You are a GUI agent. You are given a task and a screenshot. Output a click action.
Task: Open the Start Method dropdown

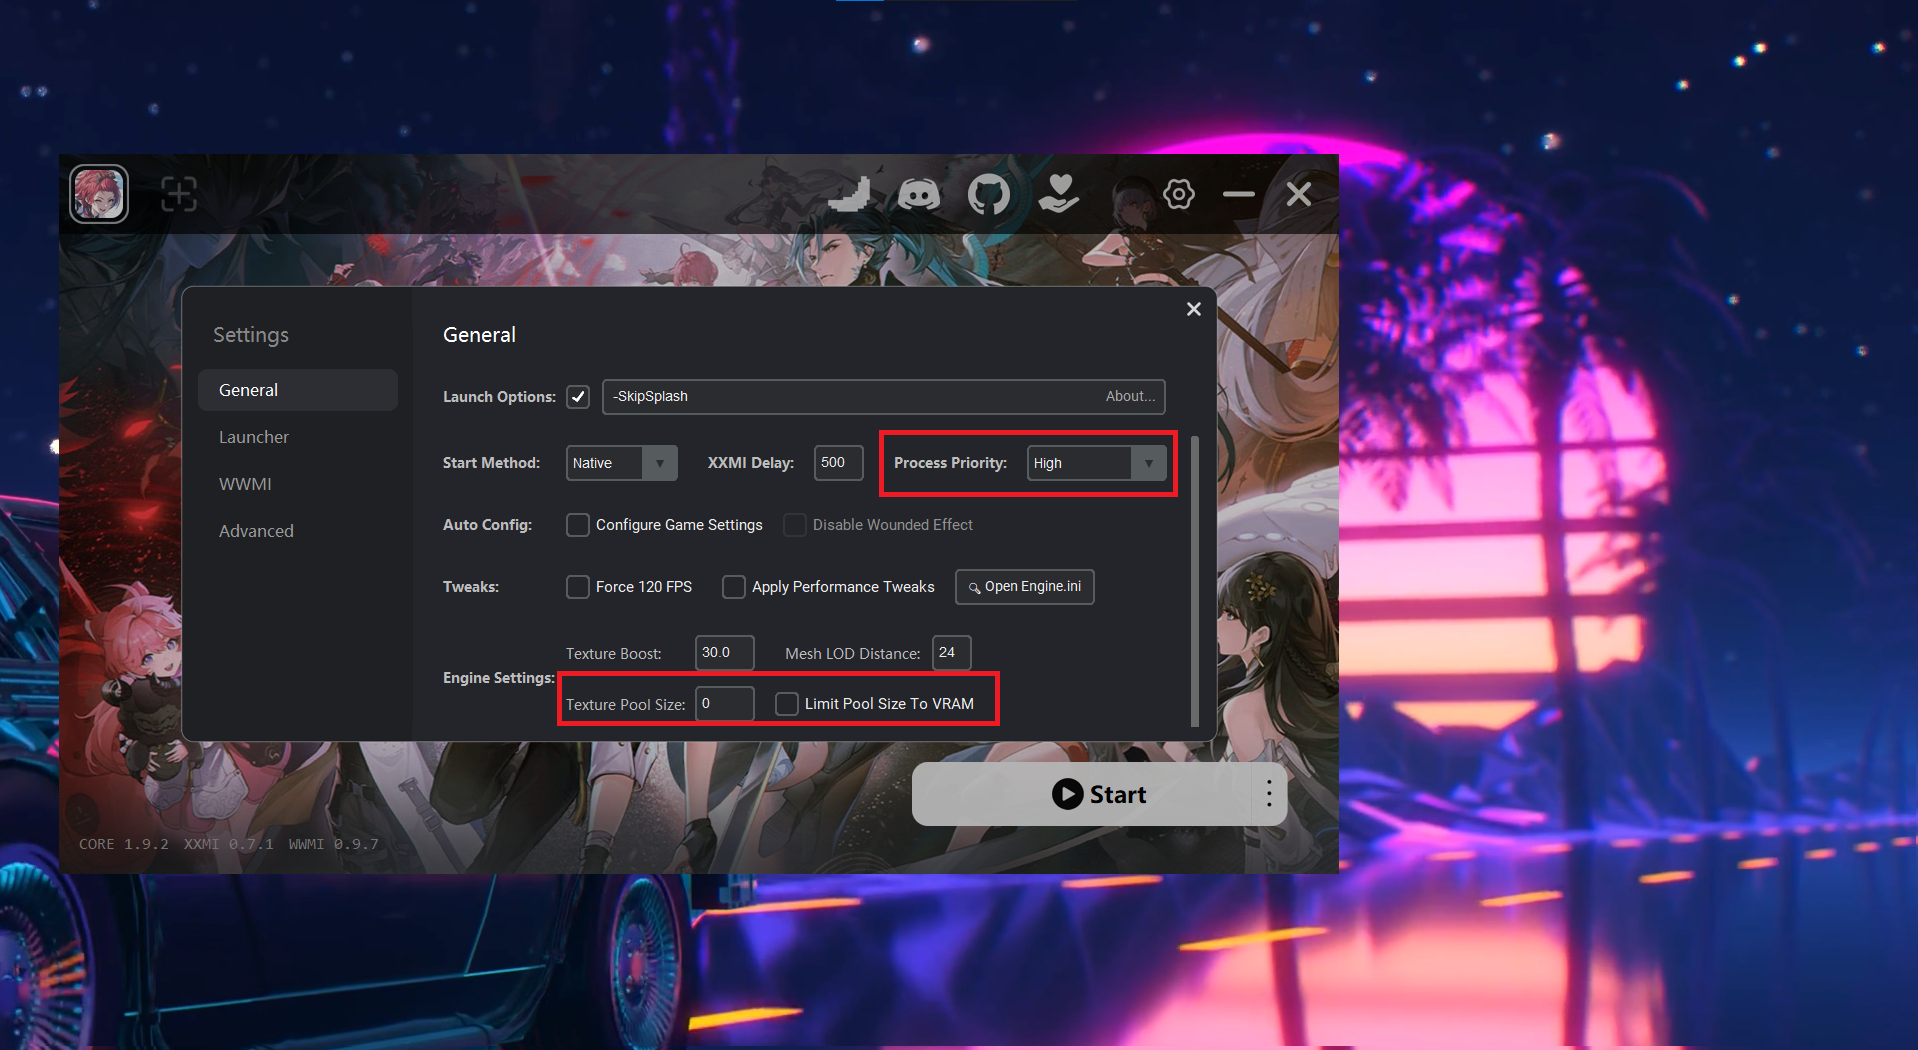click(622, 463)
